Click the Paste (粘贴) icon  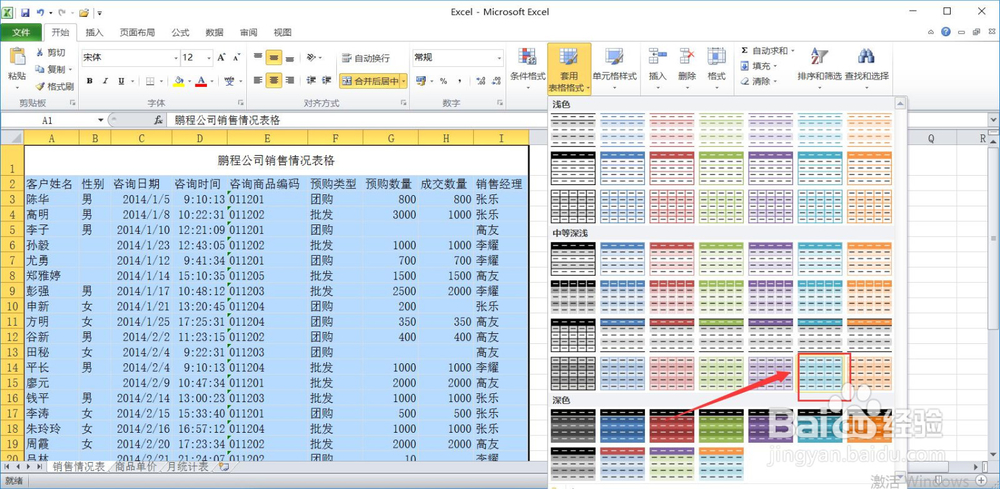pyautogui.click(x=17, y=59)
